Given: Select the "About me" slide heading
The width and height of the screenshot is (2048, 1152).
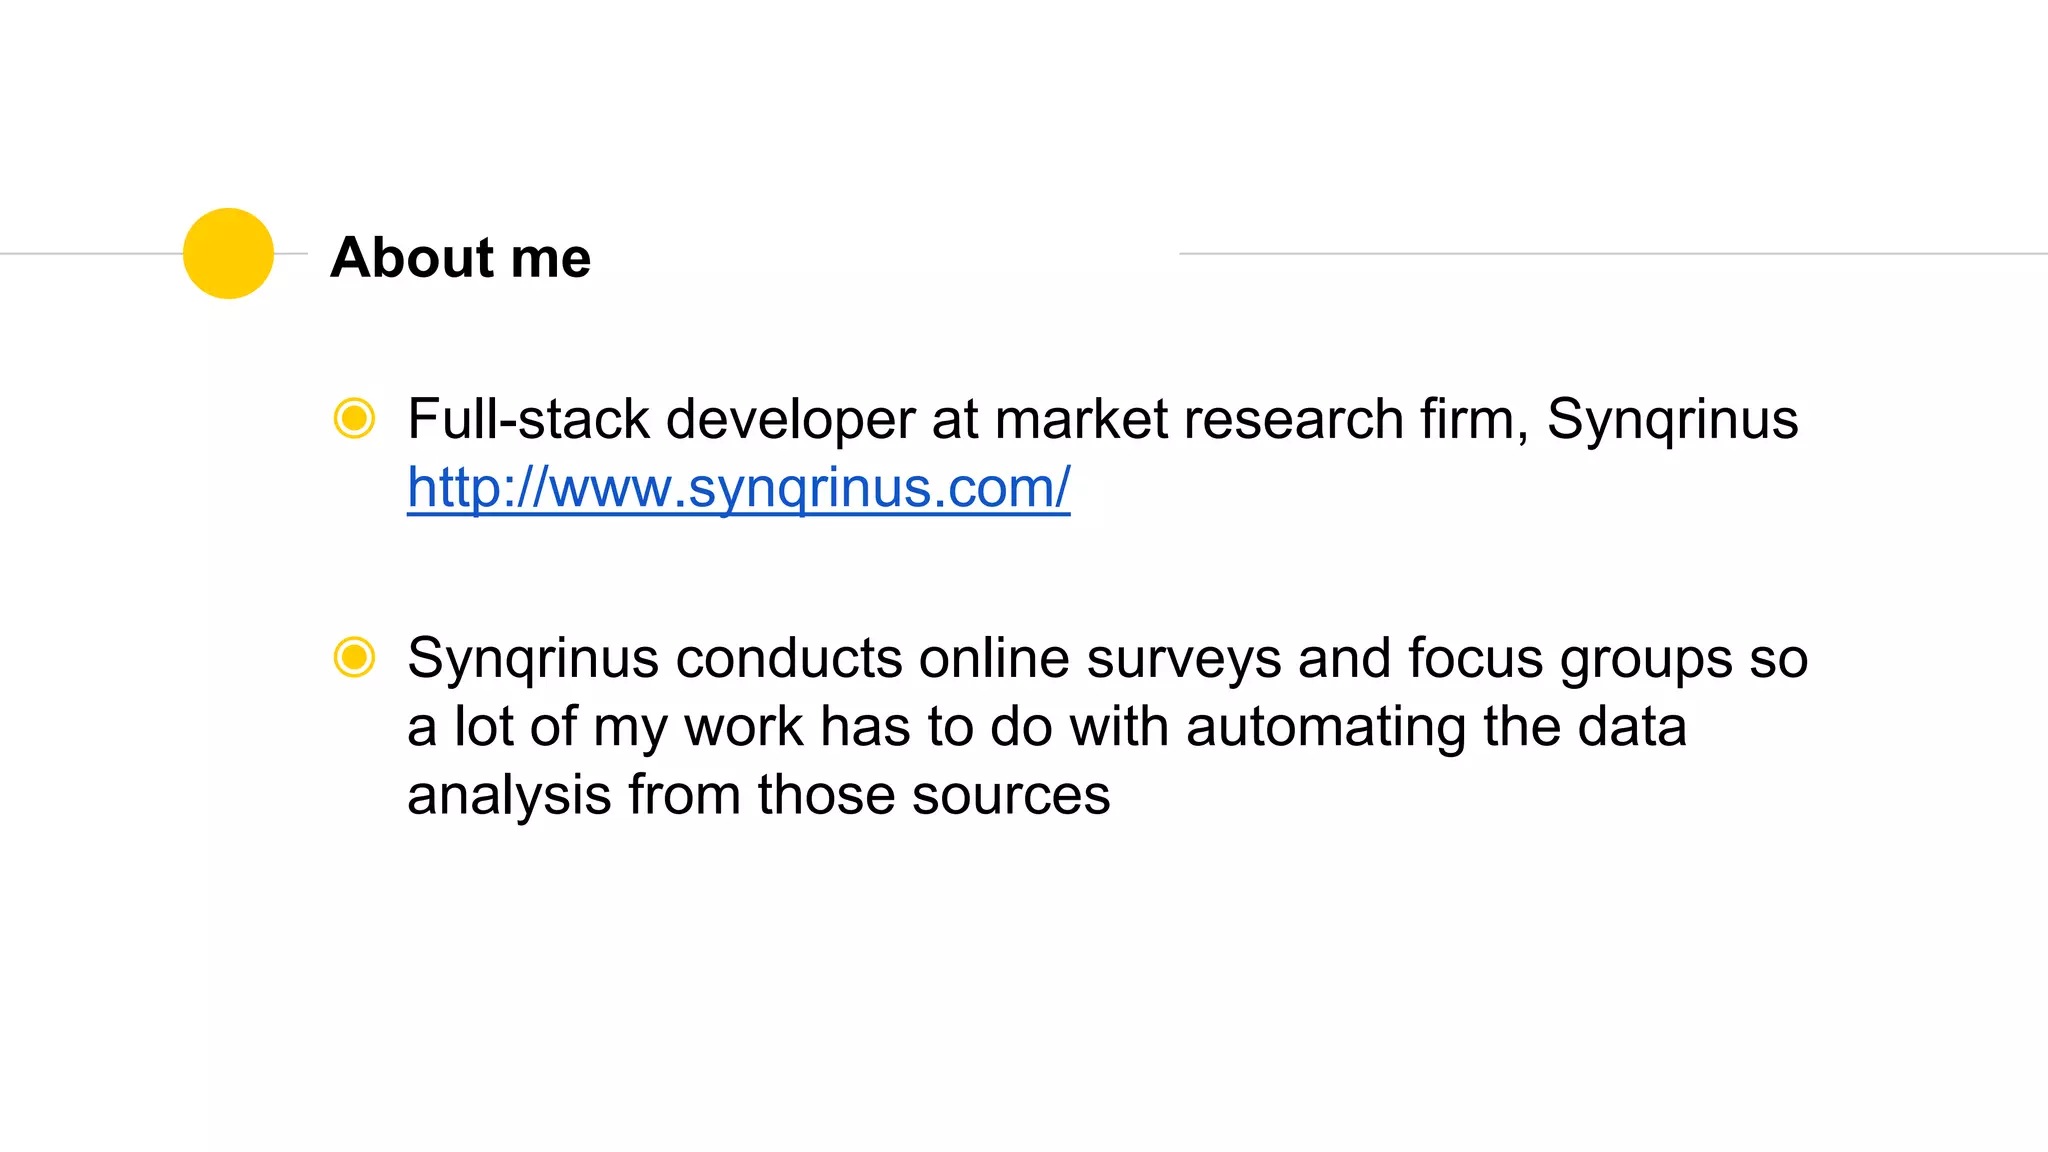Looking at the screenshot, I should pos(460,257).
